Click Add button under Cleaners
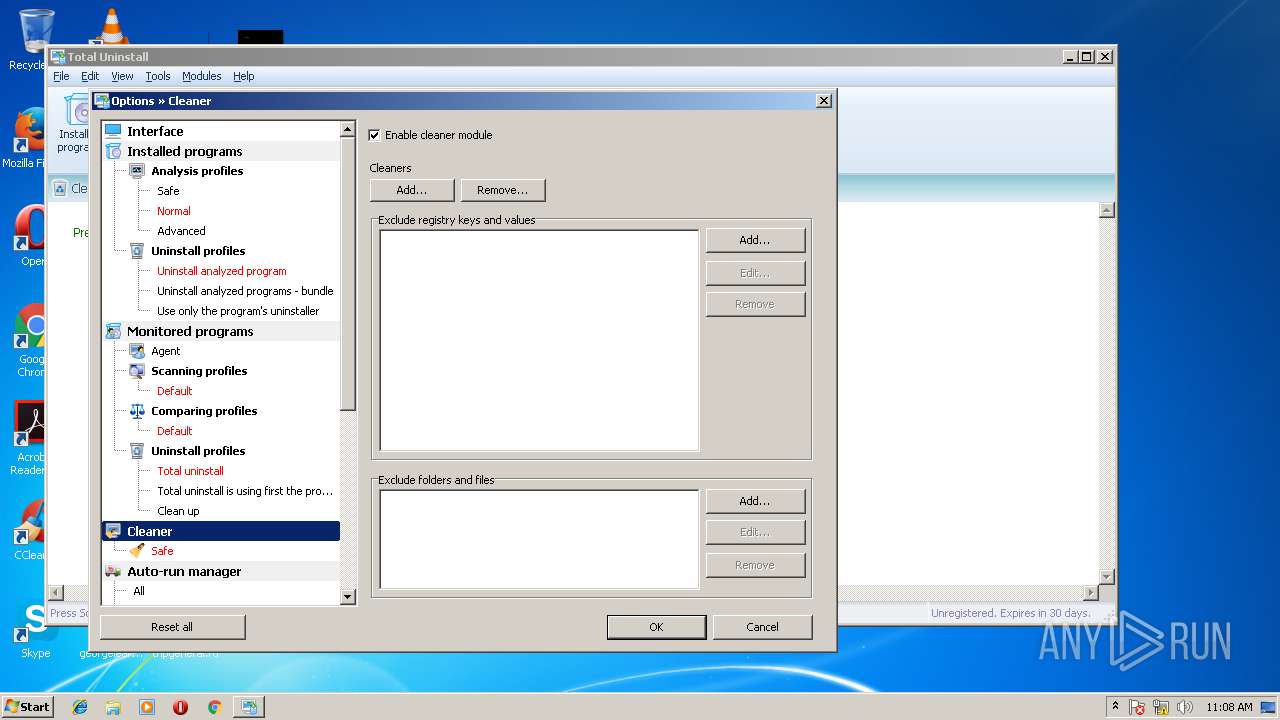This screenshot has width=1280, height=720. pyautogui.click(x=412, y=190)
